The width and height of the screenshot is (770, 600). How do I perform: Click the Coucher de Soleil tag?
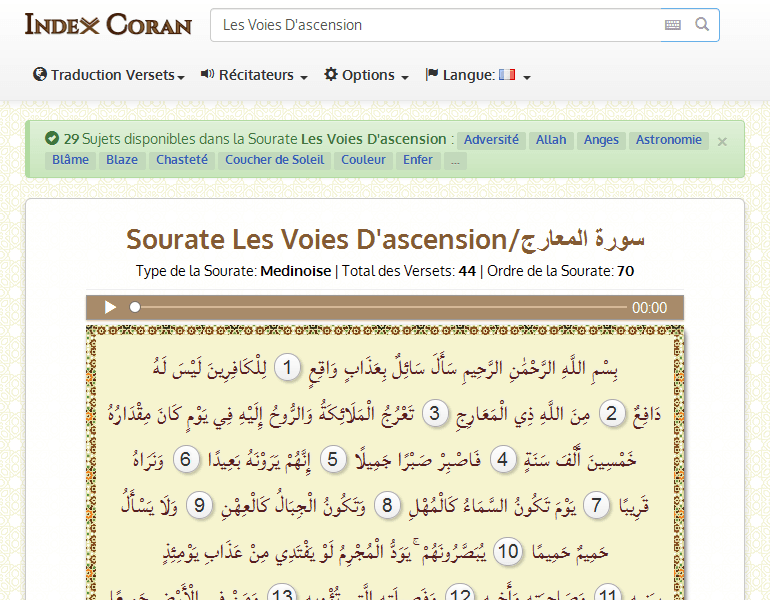point(274,160)
